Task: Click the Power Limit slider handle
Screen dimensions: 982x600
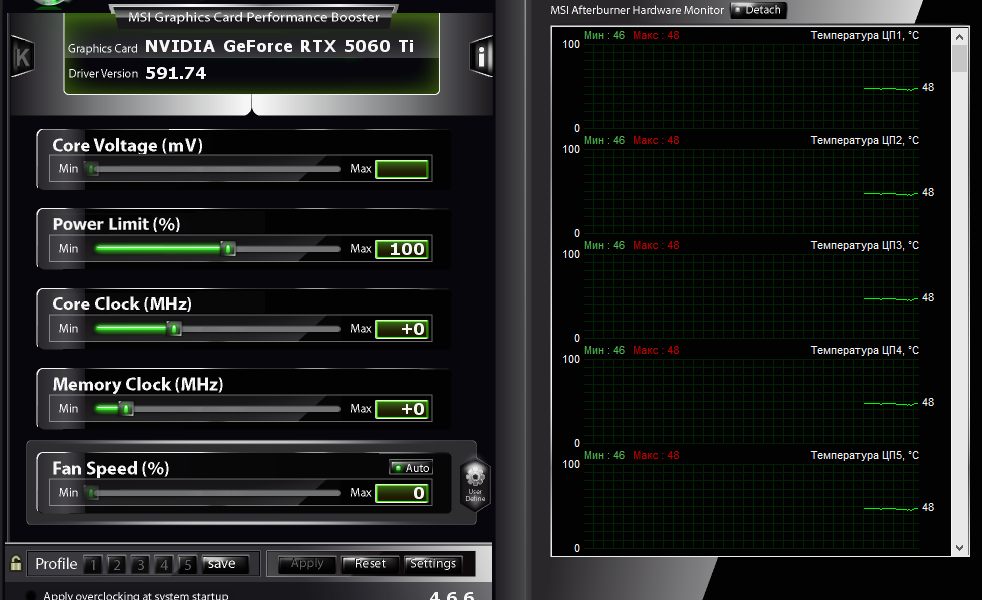Action: click(229, 249)
